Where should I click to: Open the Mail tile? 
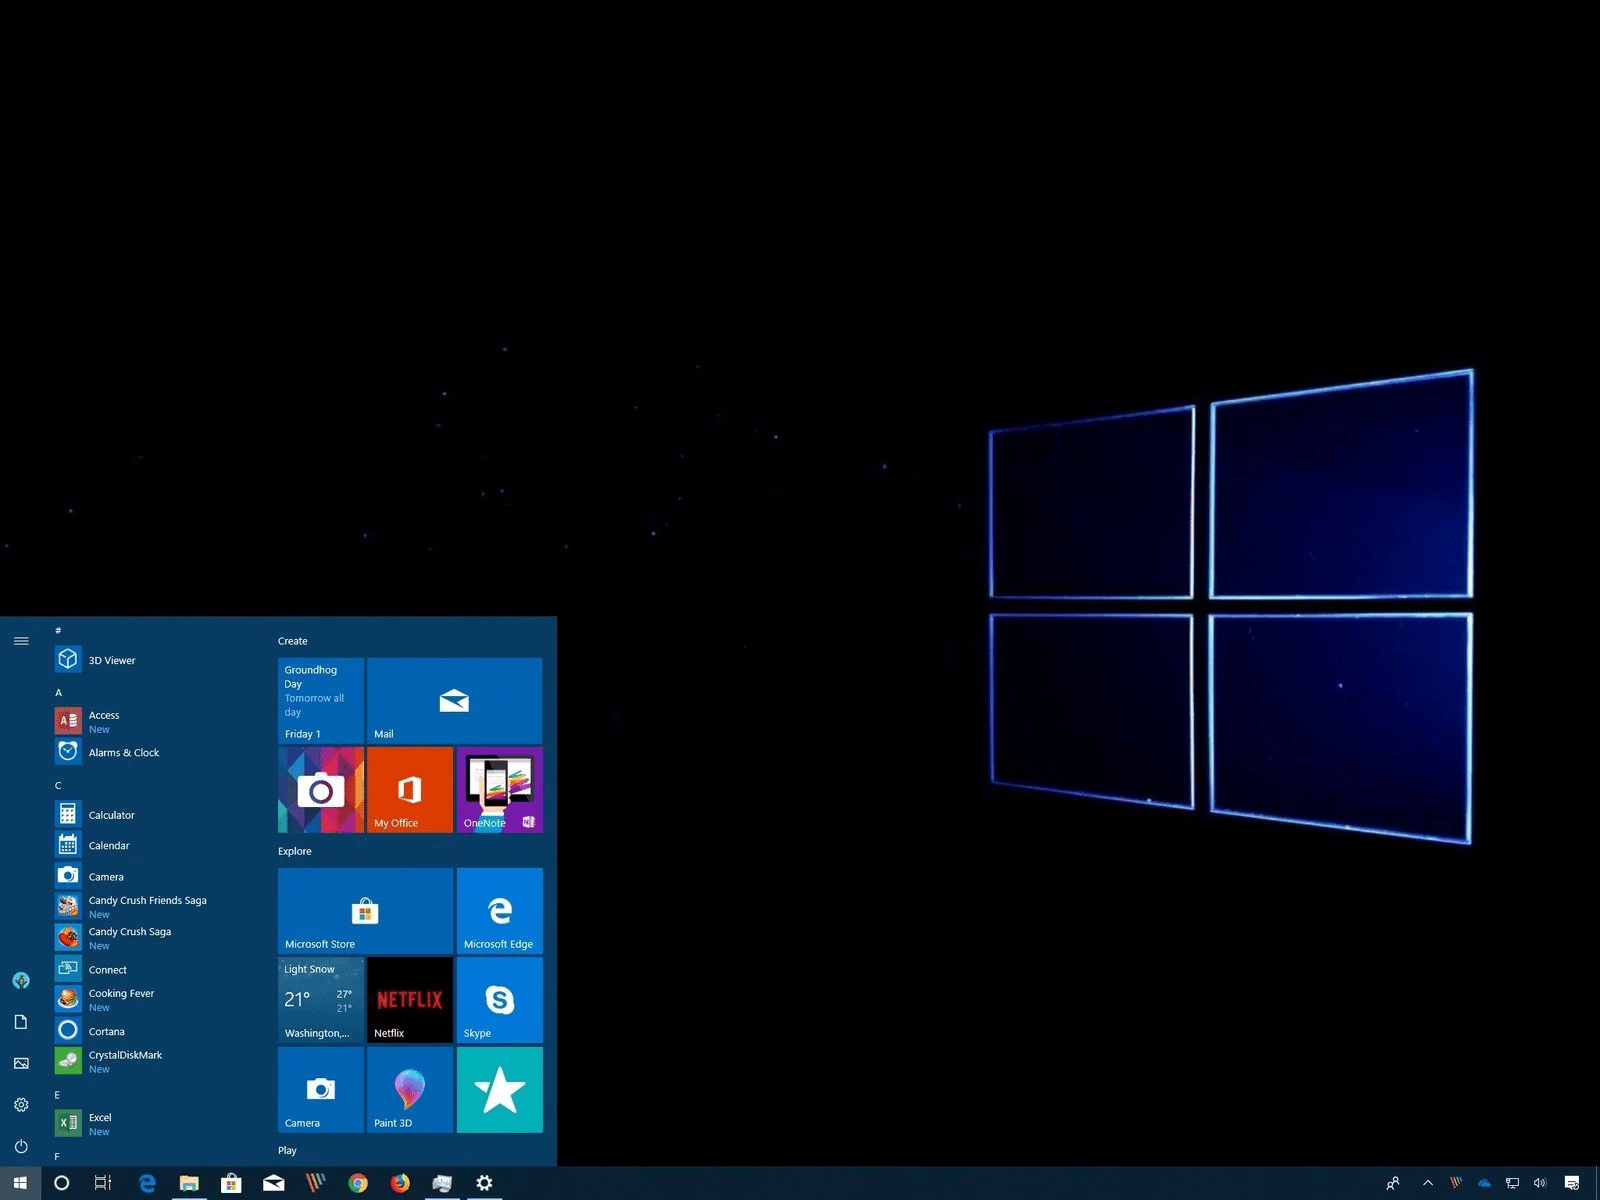point(454,701)
